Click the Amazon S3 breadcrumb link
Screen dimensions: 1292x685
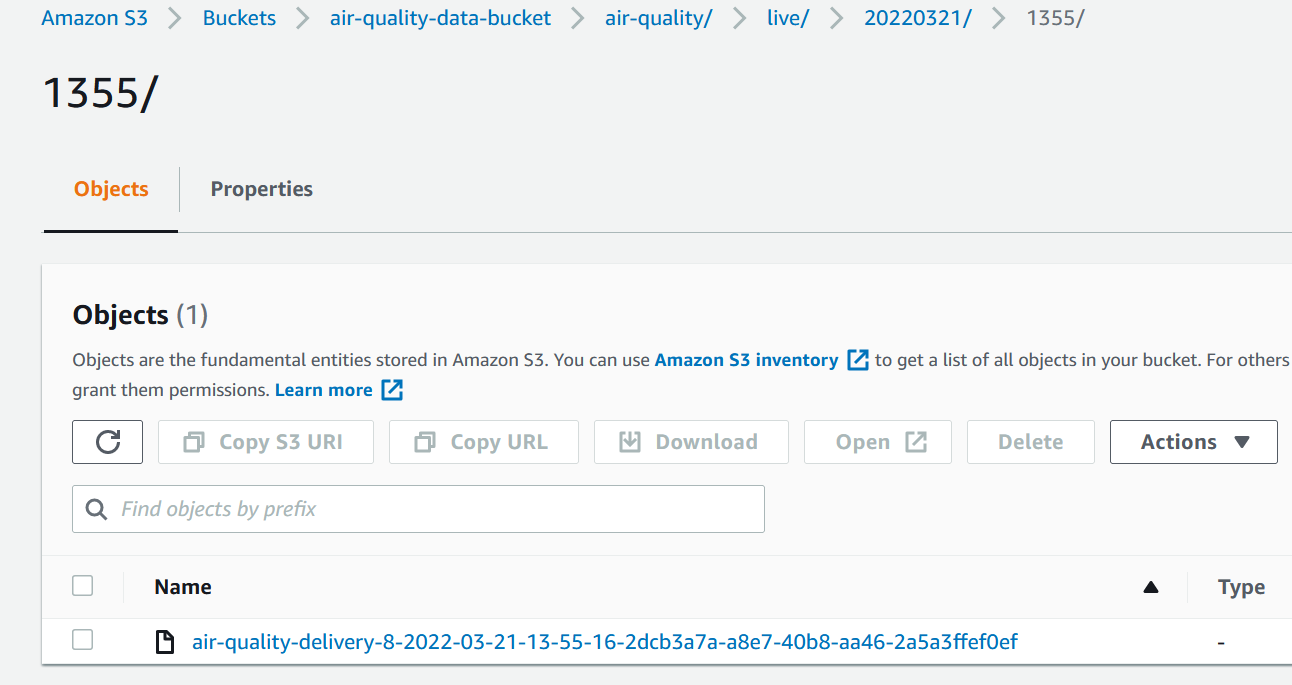[x=95, y=18]
